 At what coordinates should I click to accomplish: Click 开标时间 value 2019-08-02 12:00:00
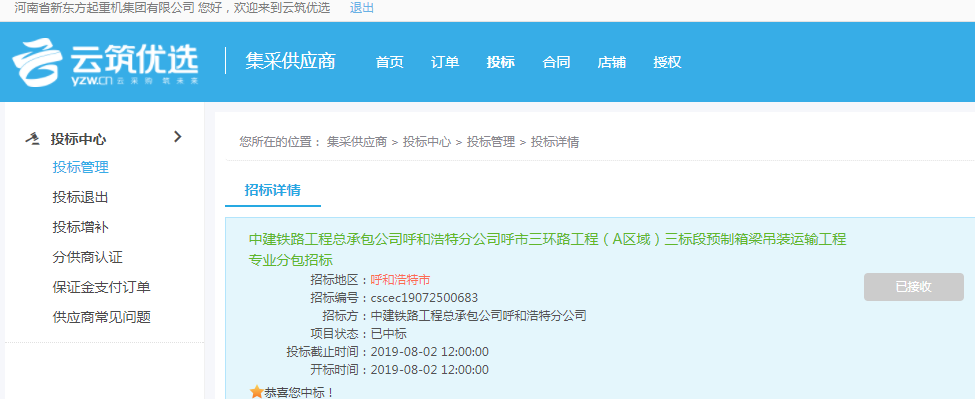coord(430,370)
